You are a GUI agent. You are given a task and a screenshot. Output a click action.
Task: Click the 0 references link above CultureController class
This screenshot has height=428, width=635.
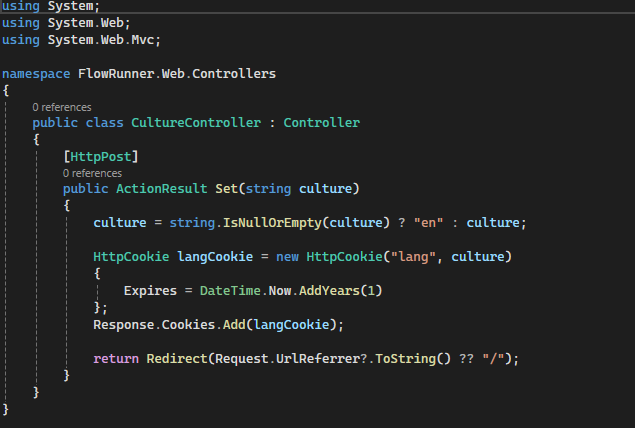coord(61,107)
